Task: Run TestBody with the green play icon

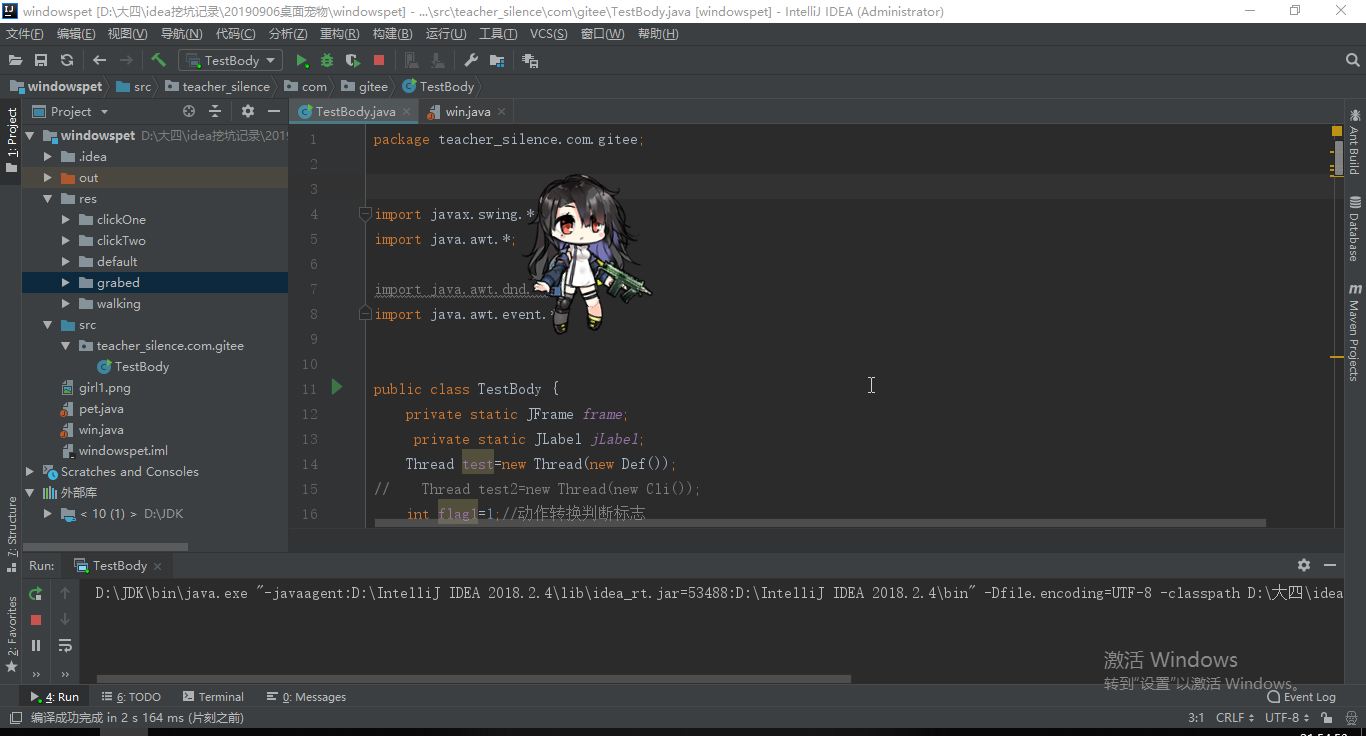Action: coord(302,60)
